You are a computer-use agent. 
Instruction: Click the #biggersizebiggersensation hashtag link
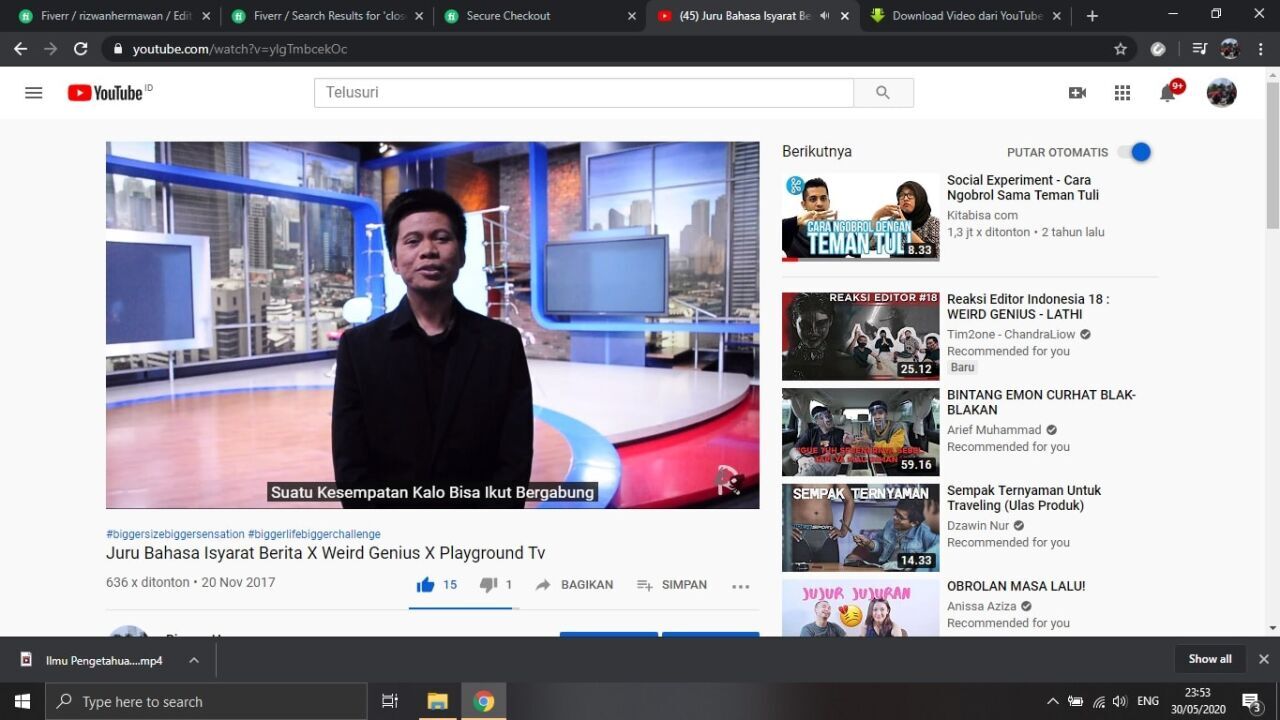[x=175, y=534]
